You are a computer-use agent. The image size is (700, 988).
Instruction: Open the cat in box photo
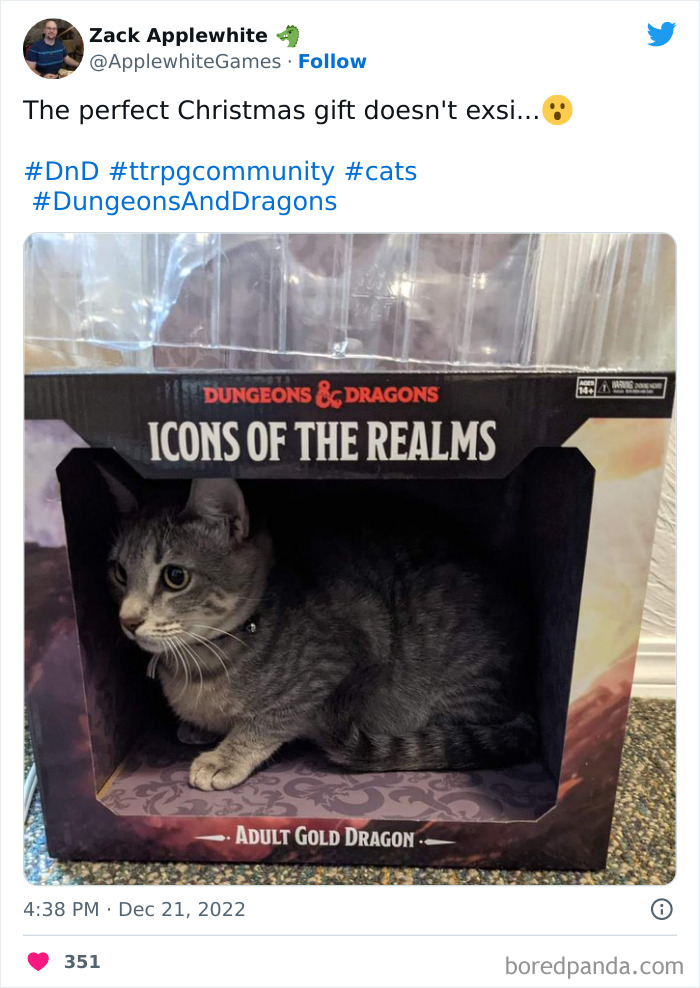click(350, 559)
